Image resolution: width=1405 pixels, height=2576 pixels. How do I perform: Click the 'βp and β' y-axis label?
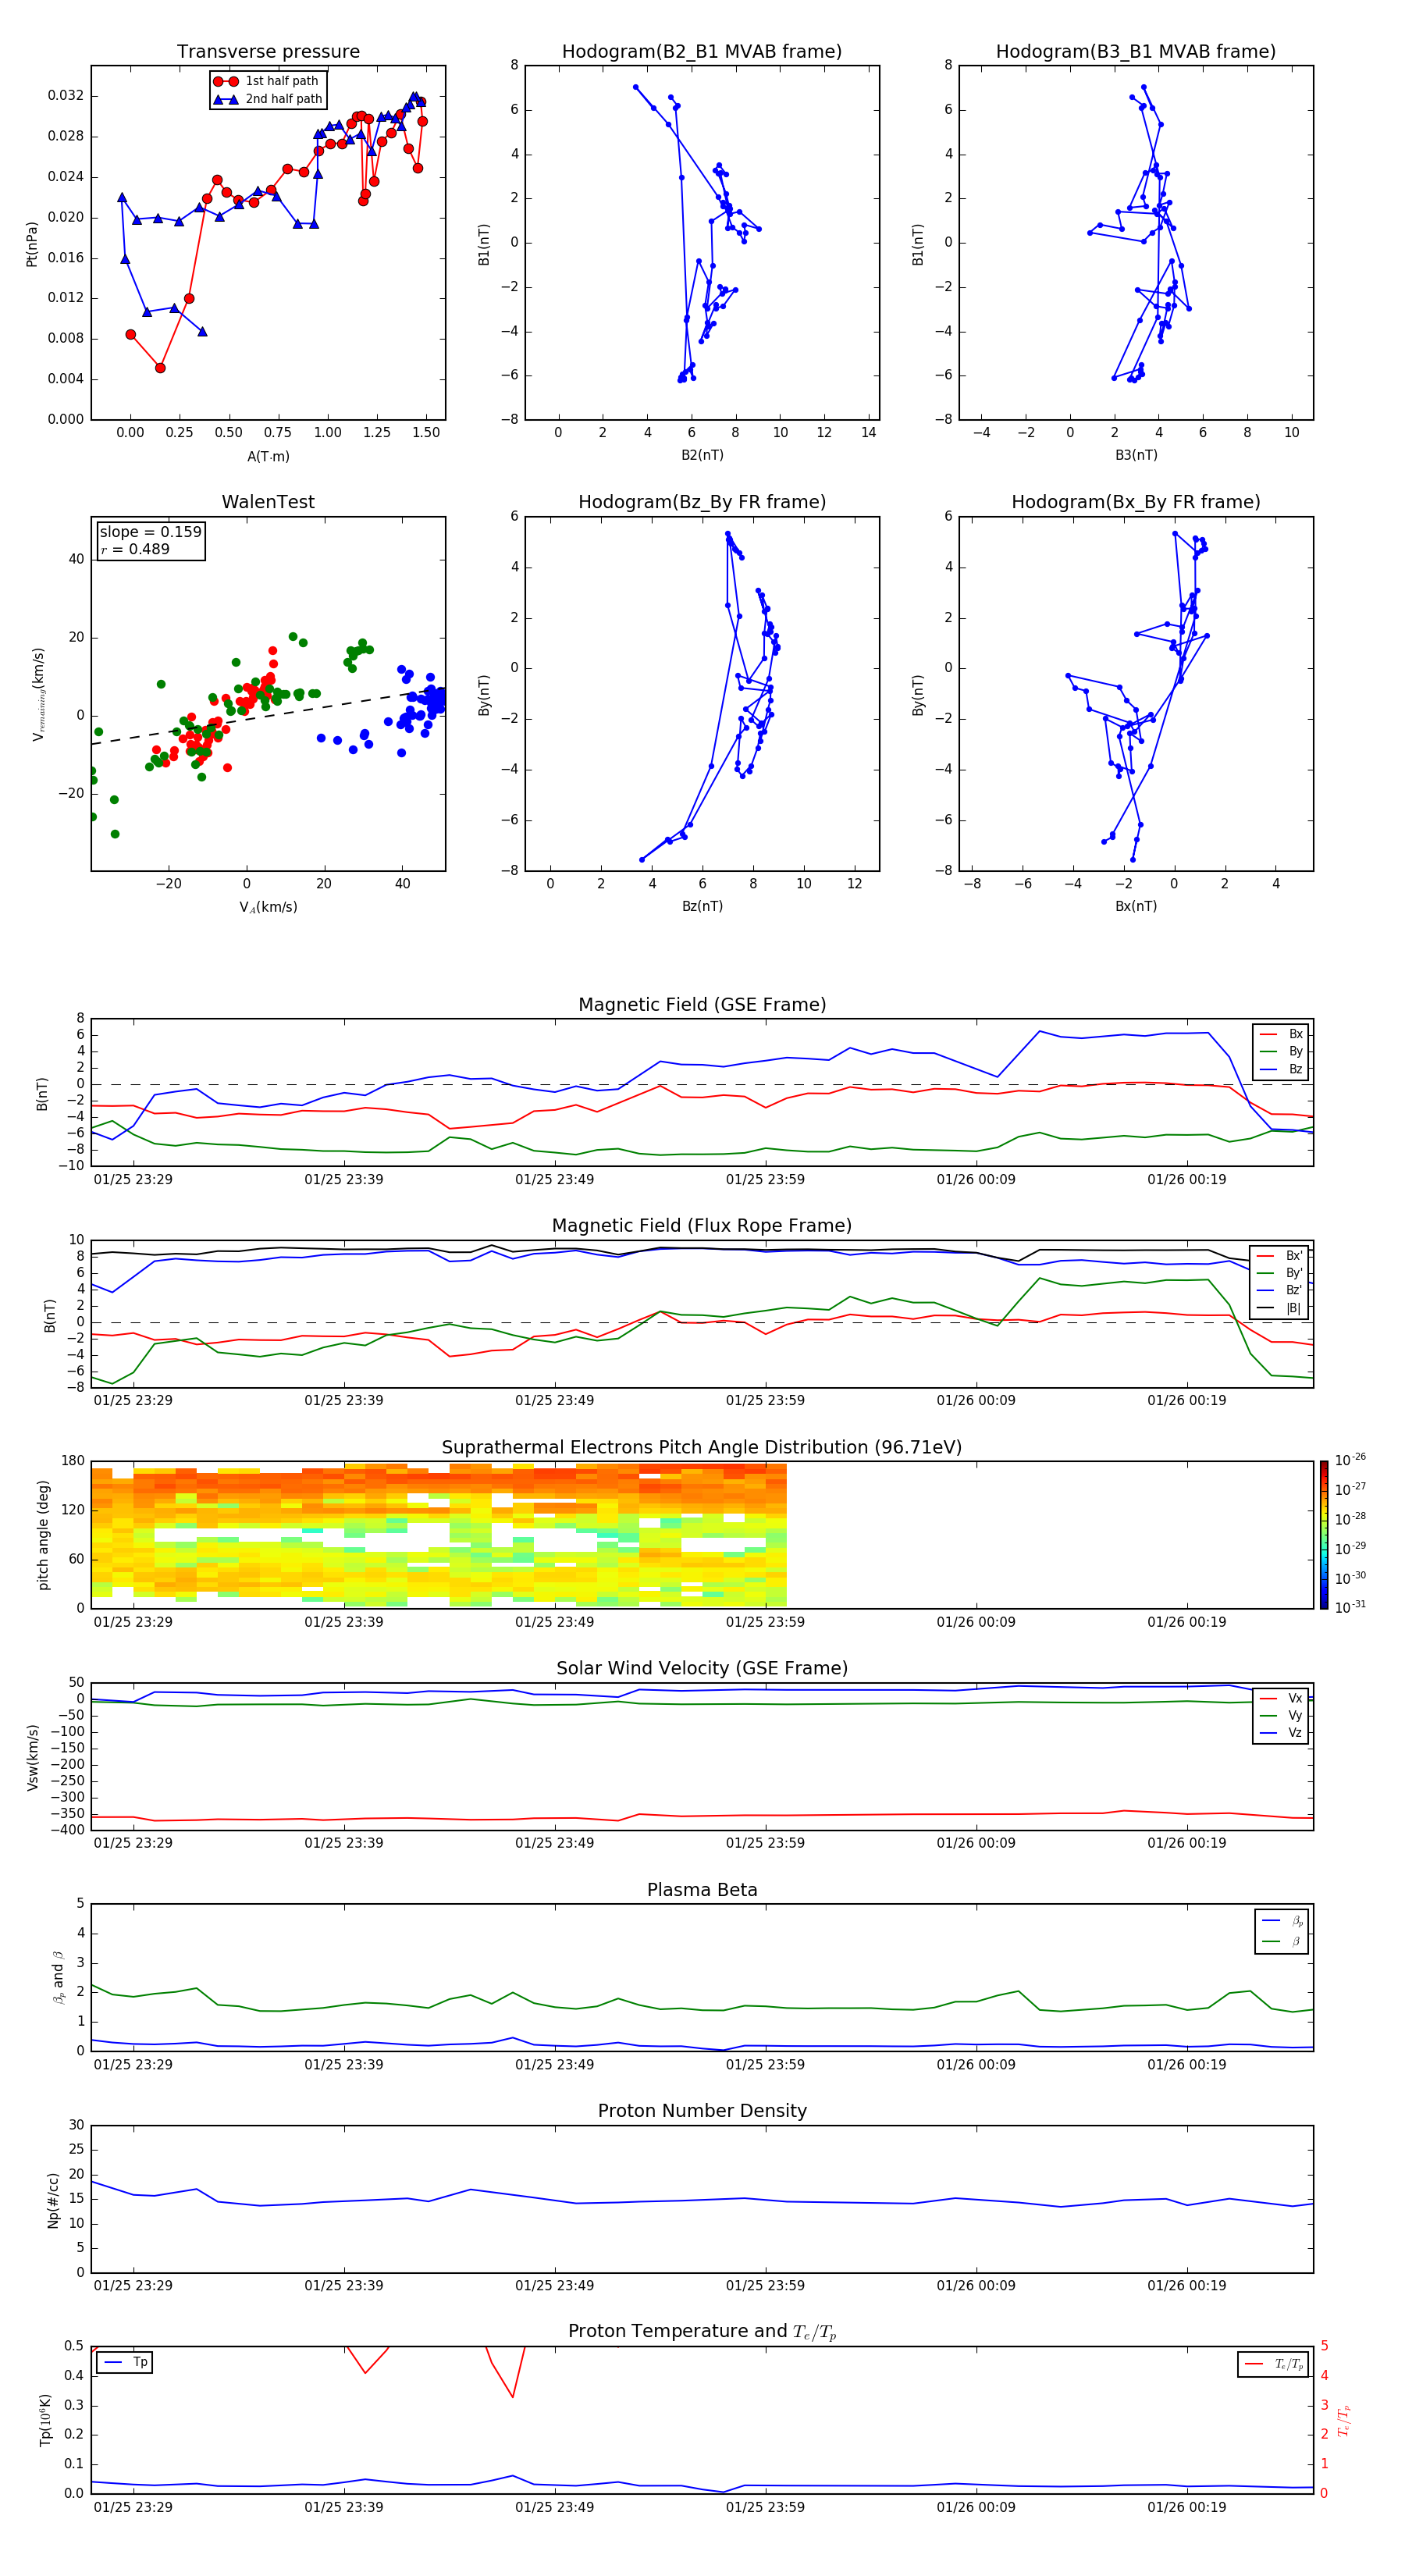58,1977
